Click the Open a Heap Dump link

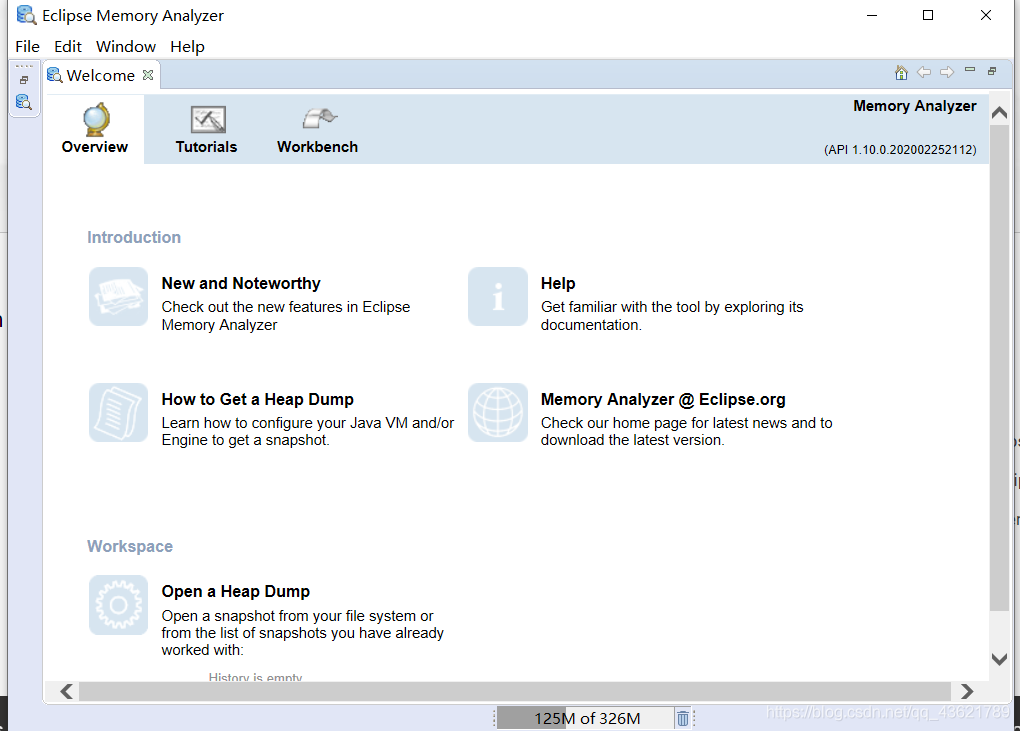(x=235, y=591)
